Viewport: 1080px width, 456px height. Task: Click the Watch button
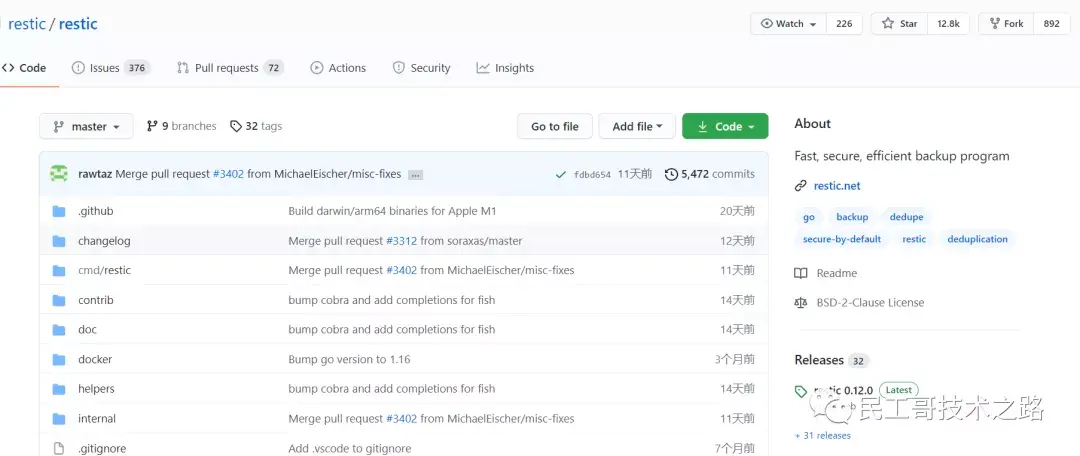788,23
